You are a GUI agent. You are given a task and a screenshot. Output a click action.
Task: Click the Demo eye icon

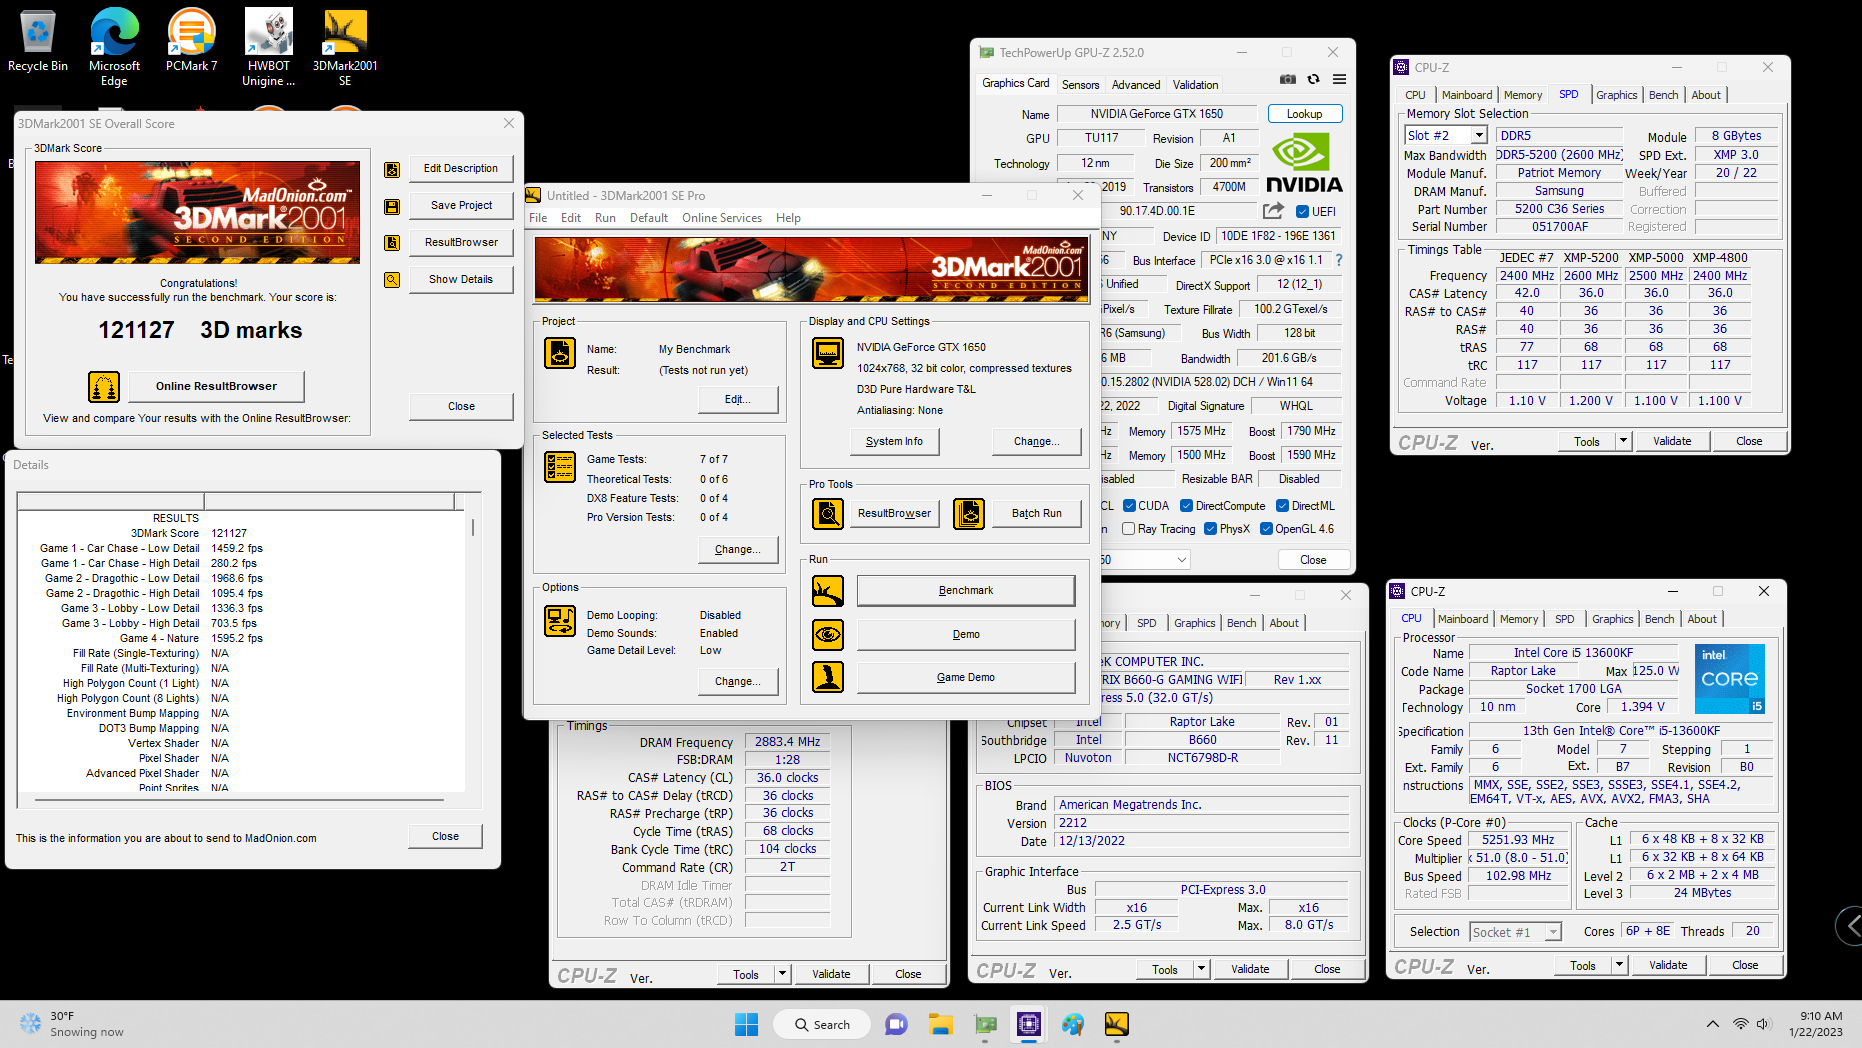[828, 634]
